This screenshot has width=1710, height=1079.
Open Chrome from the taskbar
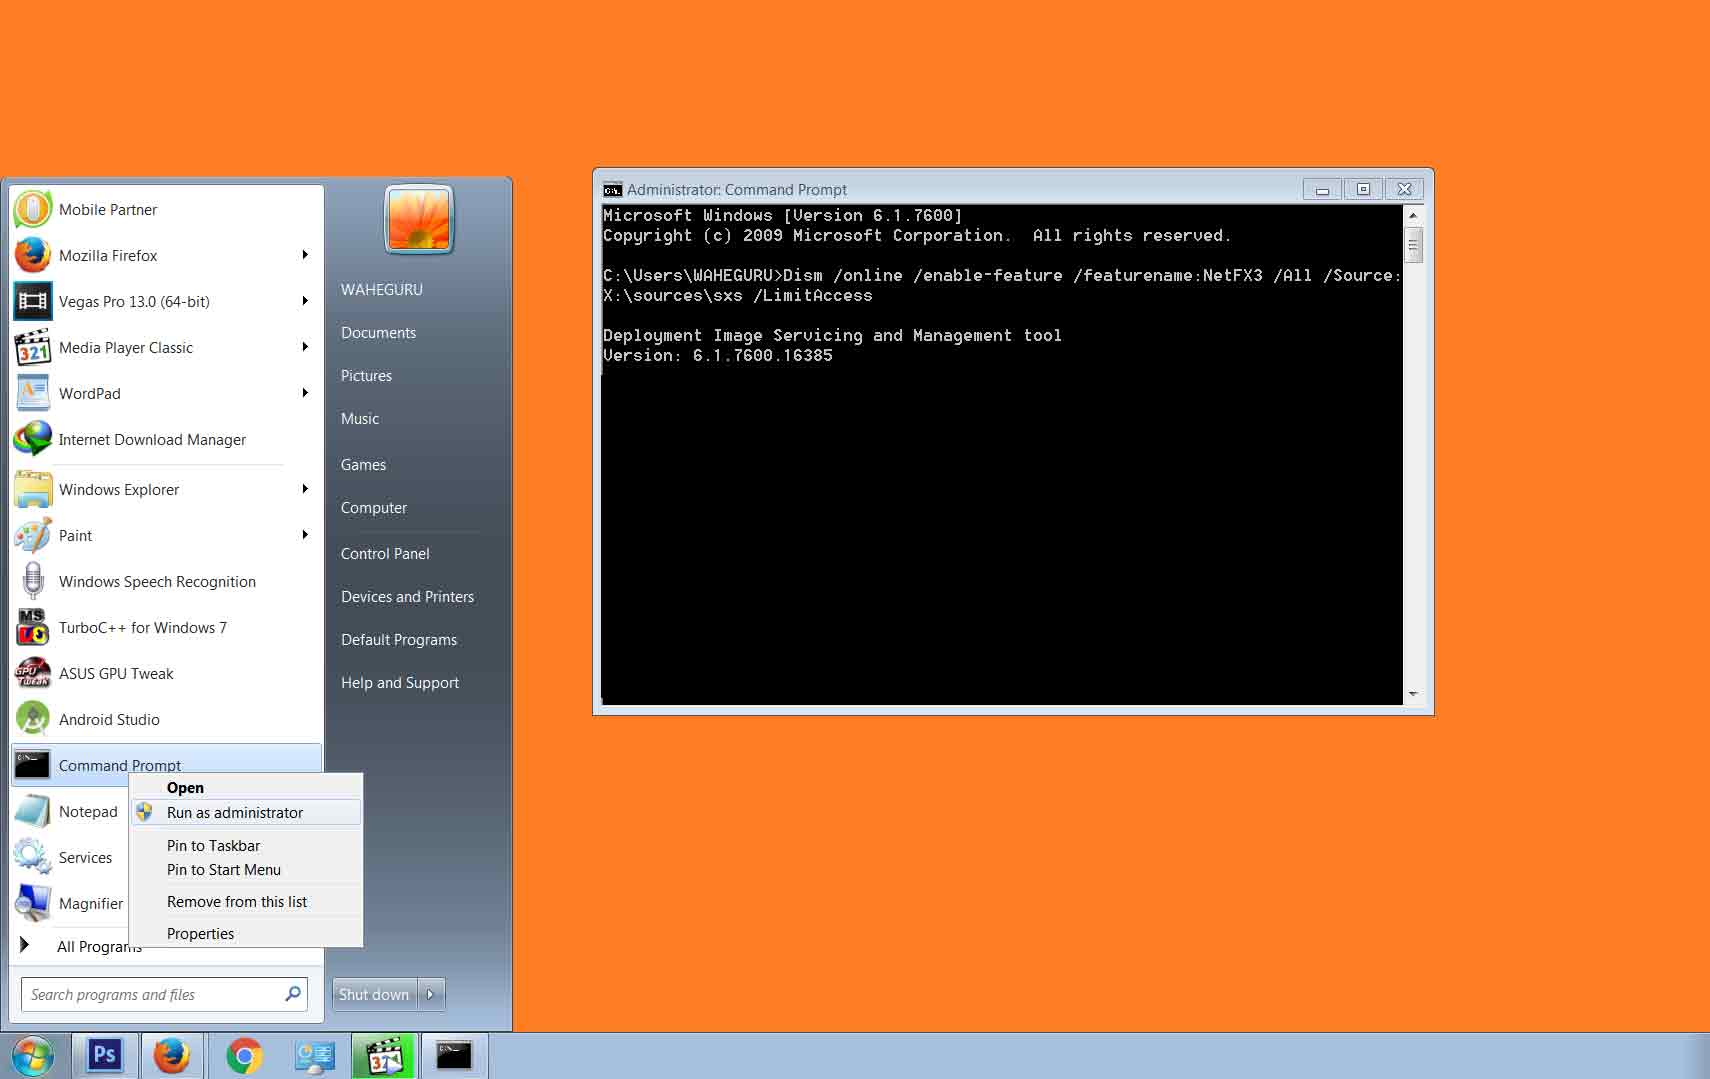coord(244,1055)
